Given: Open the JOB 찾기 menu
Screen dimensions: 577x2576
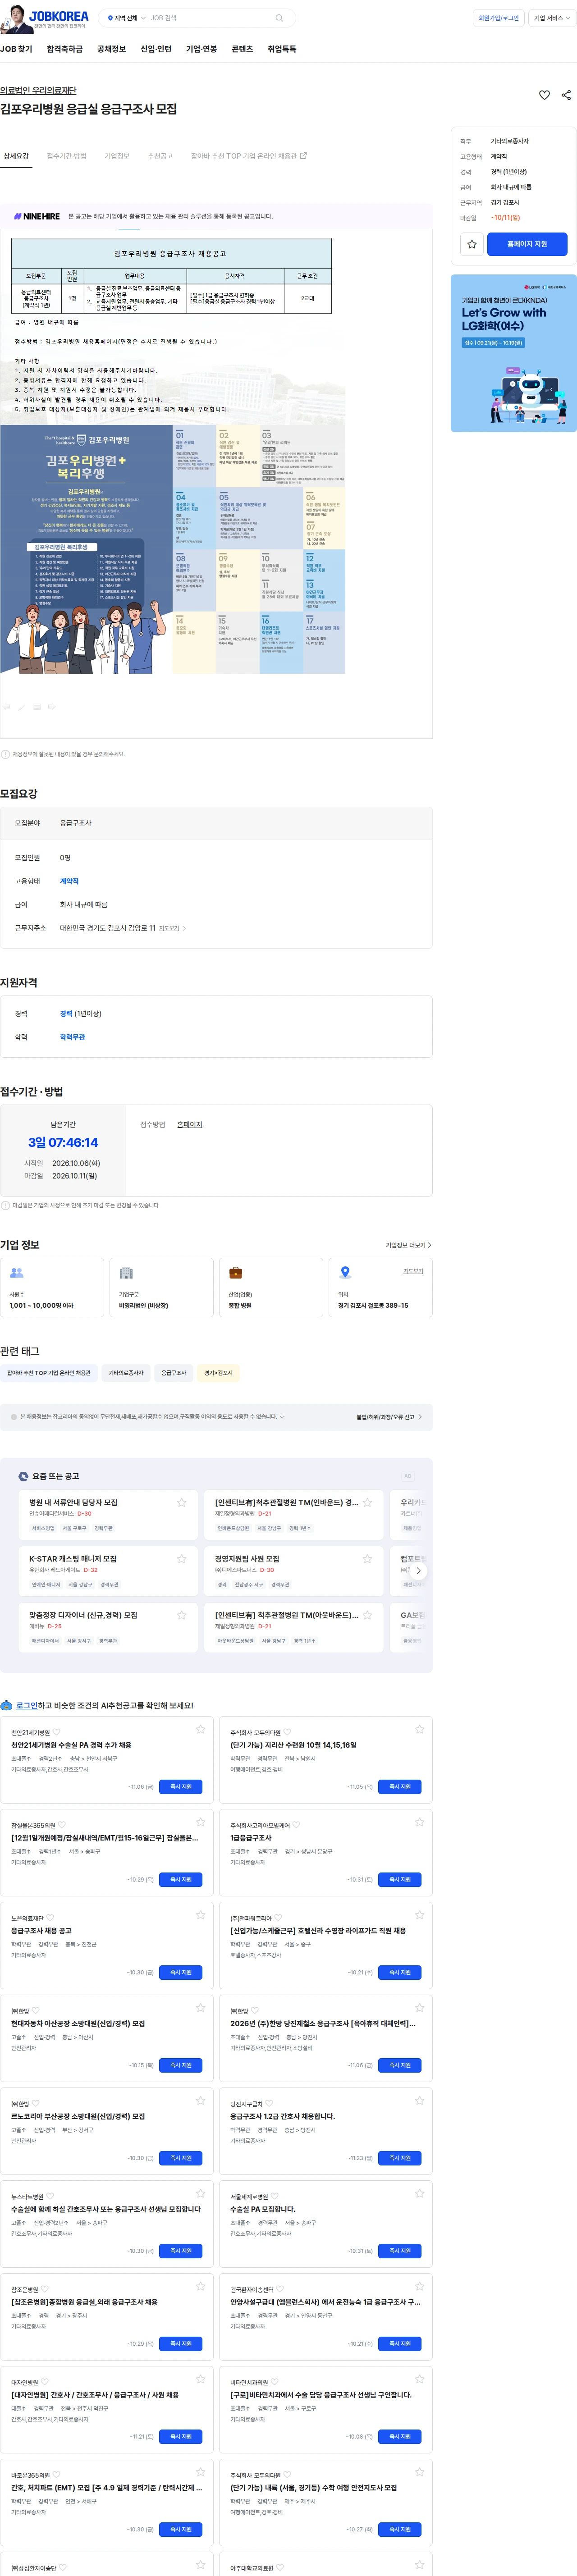Looking at the screenshot, I should 16,49.
